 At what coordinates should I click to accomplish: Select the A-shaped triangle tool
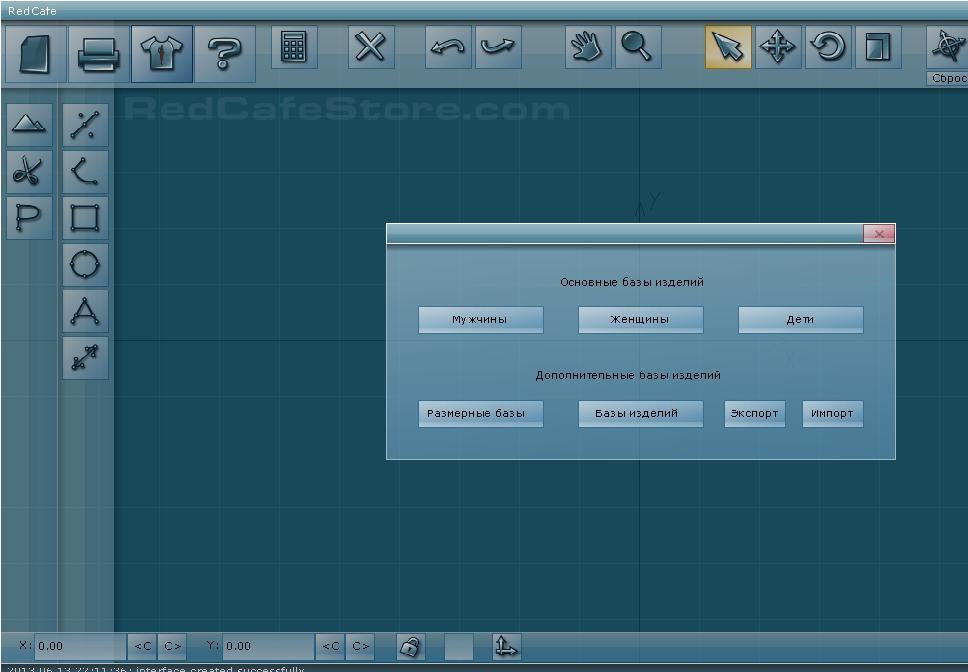(x=85, y=311)
